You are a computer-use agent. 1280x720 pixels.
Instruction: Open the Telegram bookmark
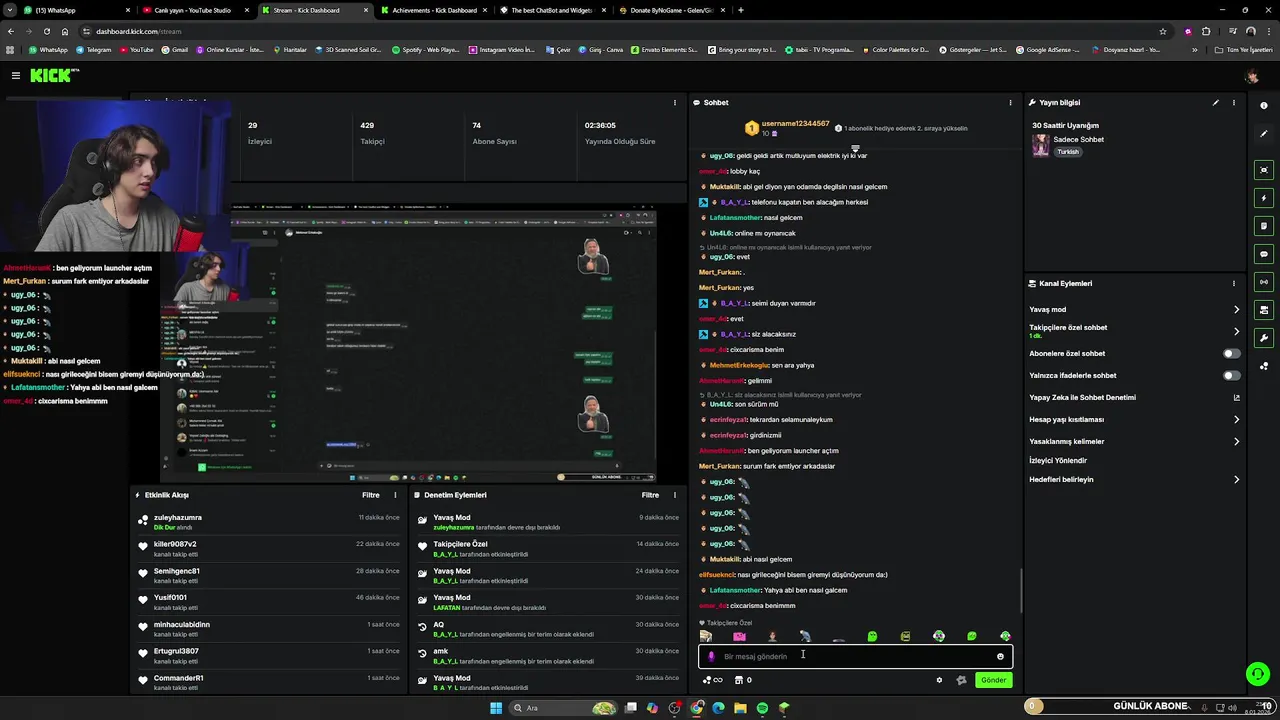pyautogui.click(x=94, y=49)
